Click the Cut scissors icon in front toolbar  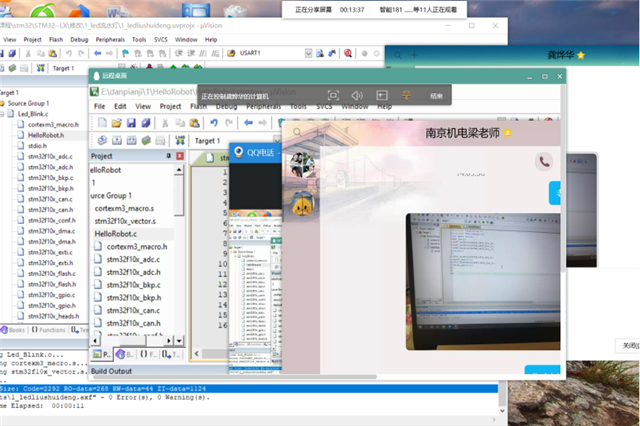(x=163, y=123)
